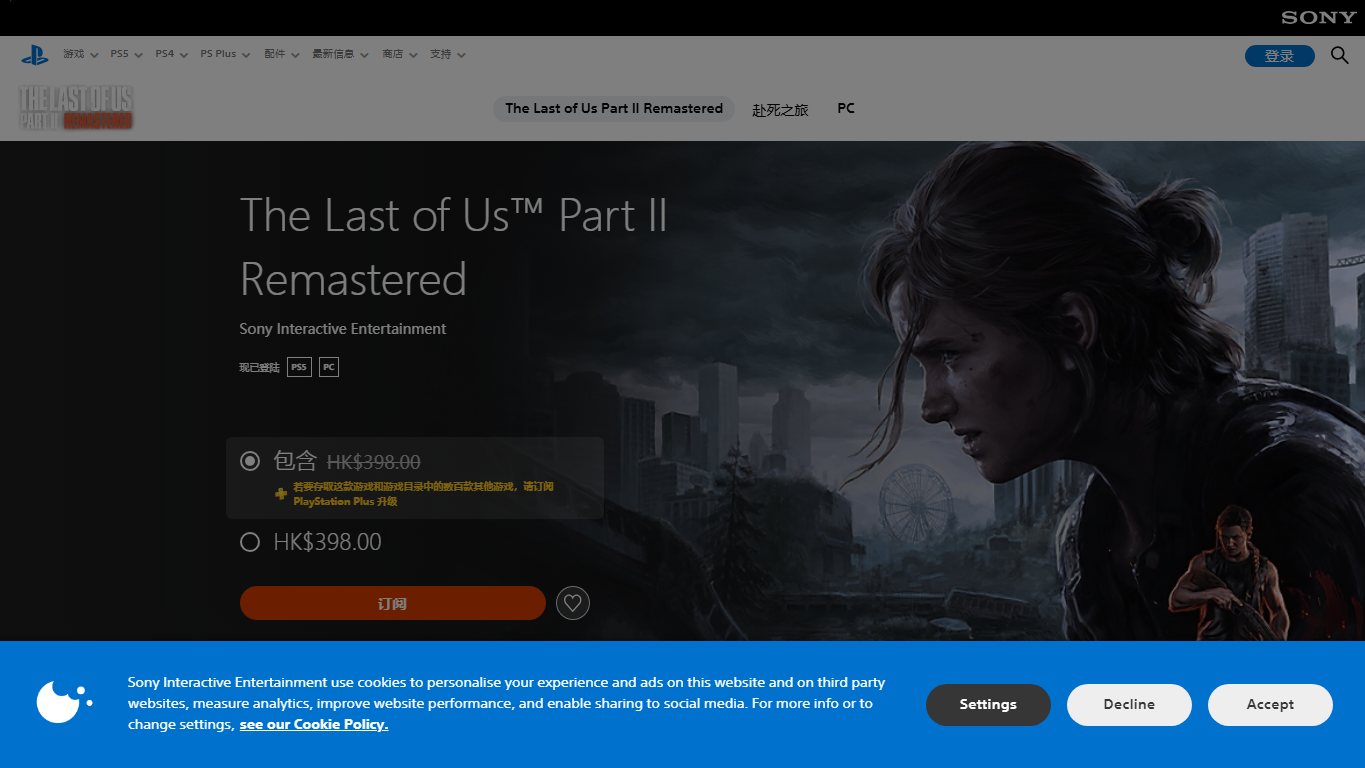Accept cookies

click(1270, 705)
